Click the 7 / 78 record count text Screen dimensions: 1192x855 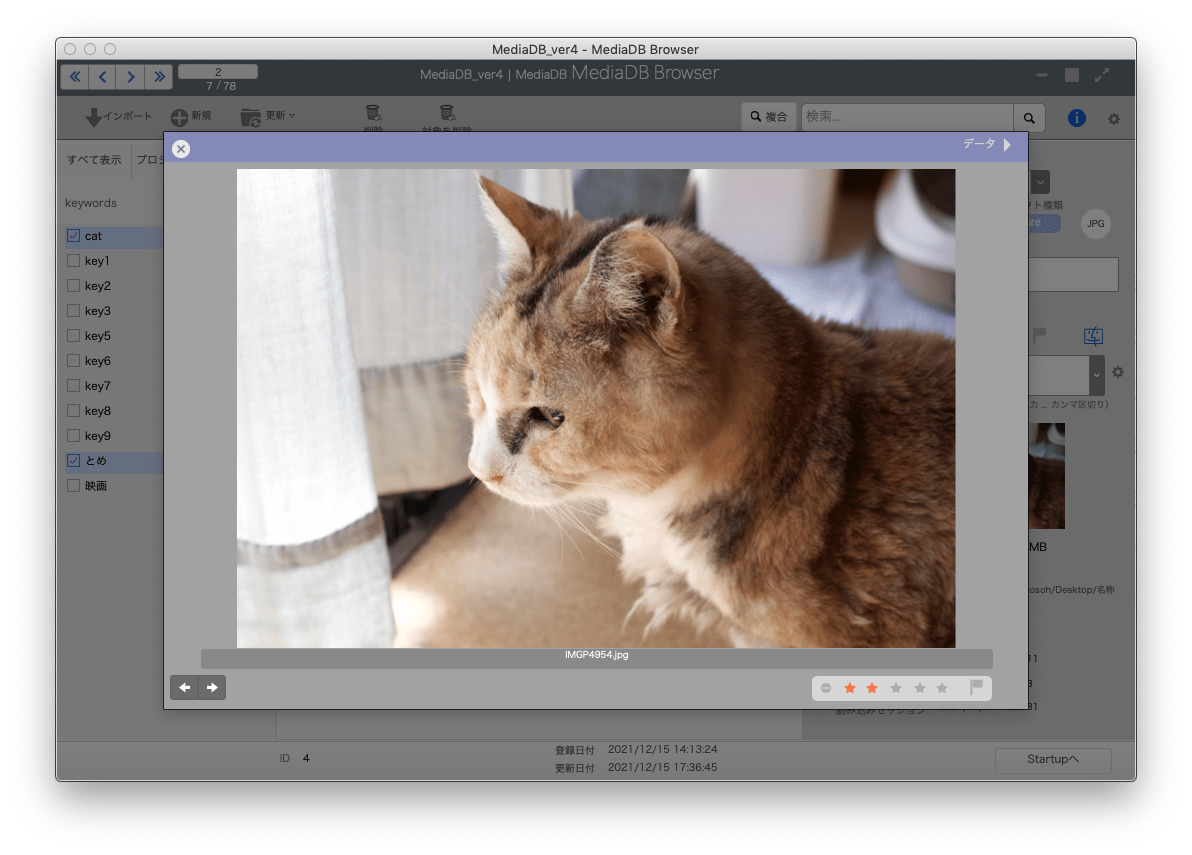pos(221,86)
